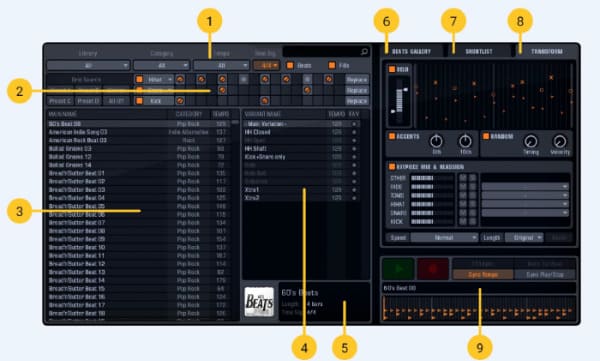Image resolution: width=600 pixels, height=361 pixels.
Task: Favorite the HH Closed variant dot
Action: click(x=354, y=132)
